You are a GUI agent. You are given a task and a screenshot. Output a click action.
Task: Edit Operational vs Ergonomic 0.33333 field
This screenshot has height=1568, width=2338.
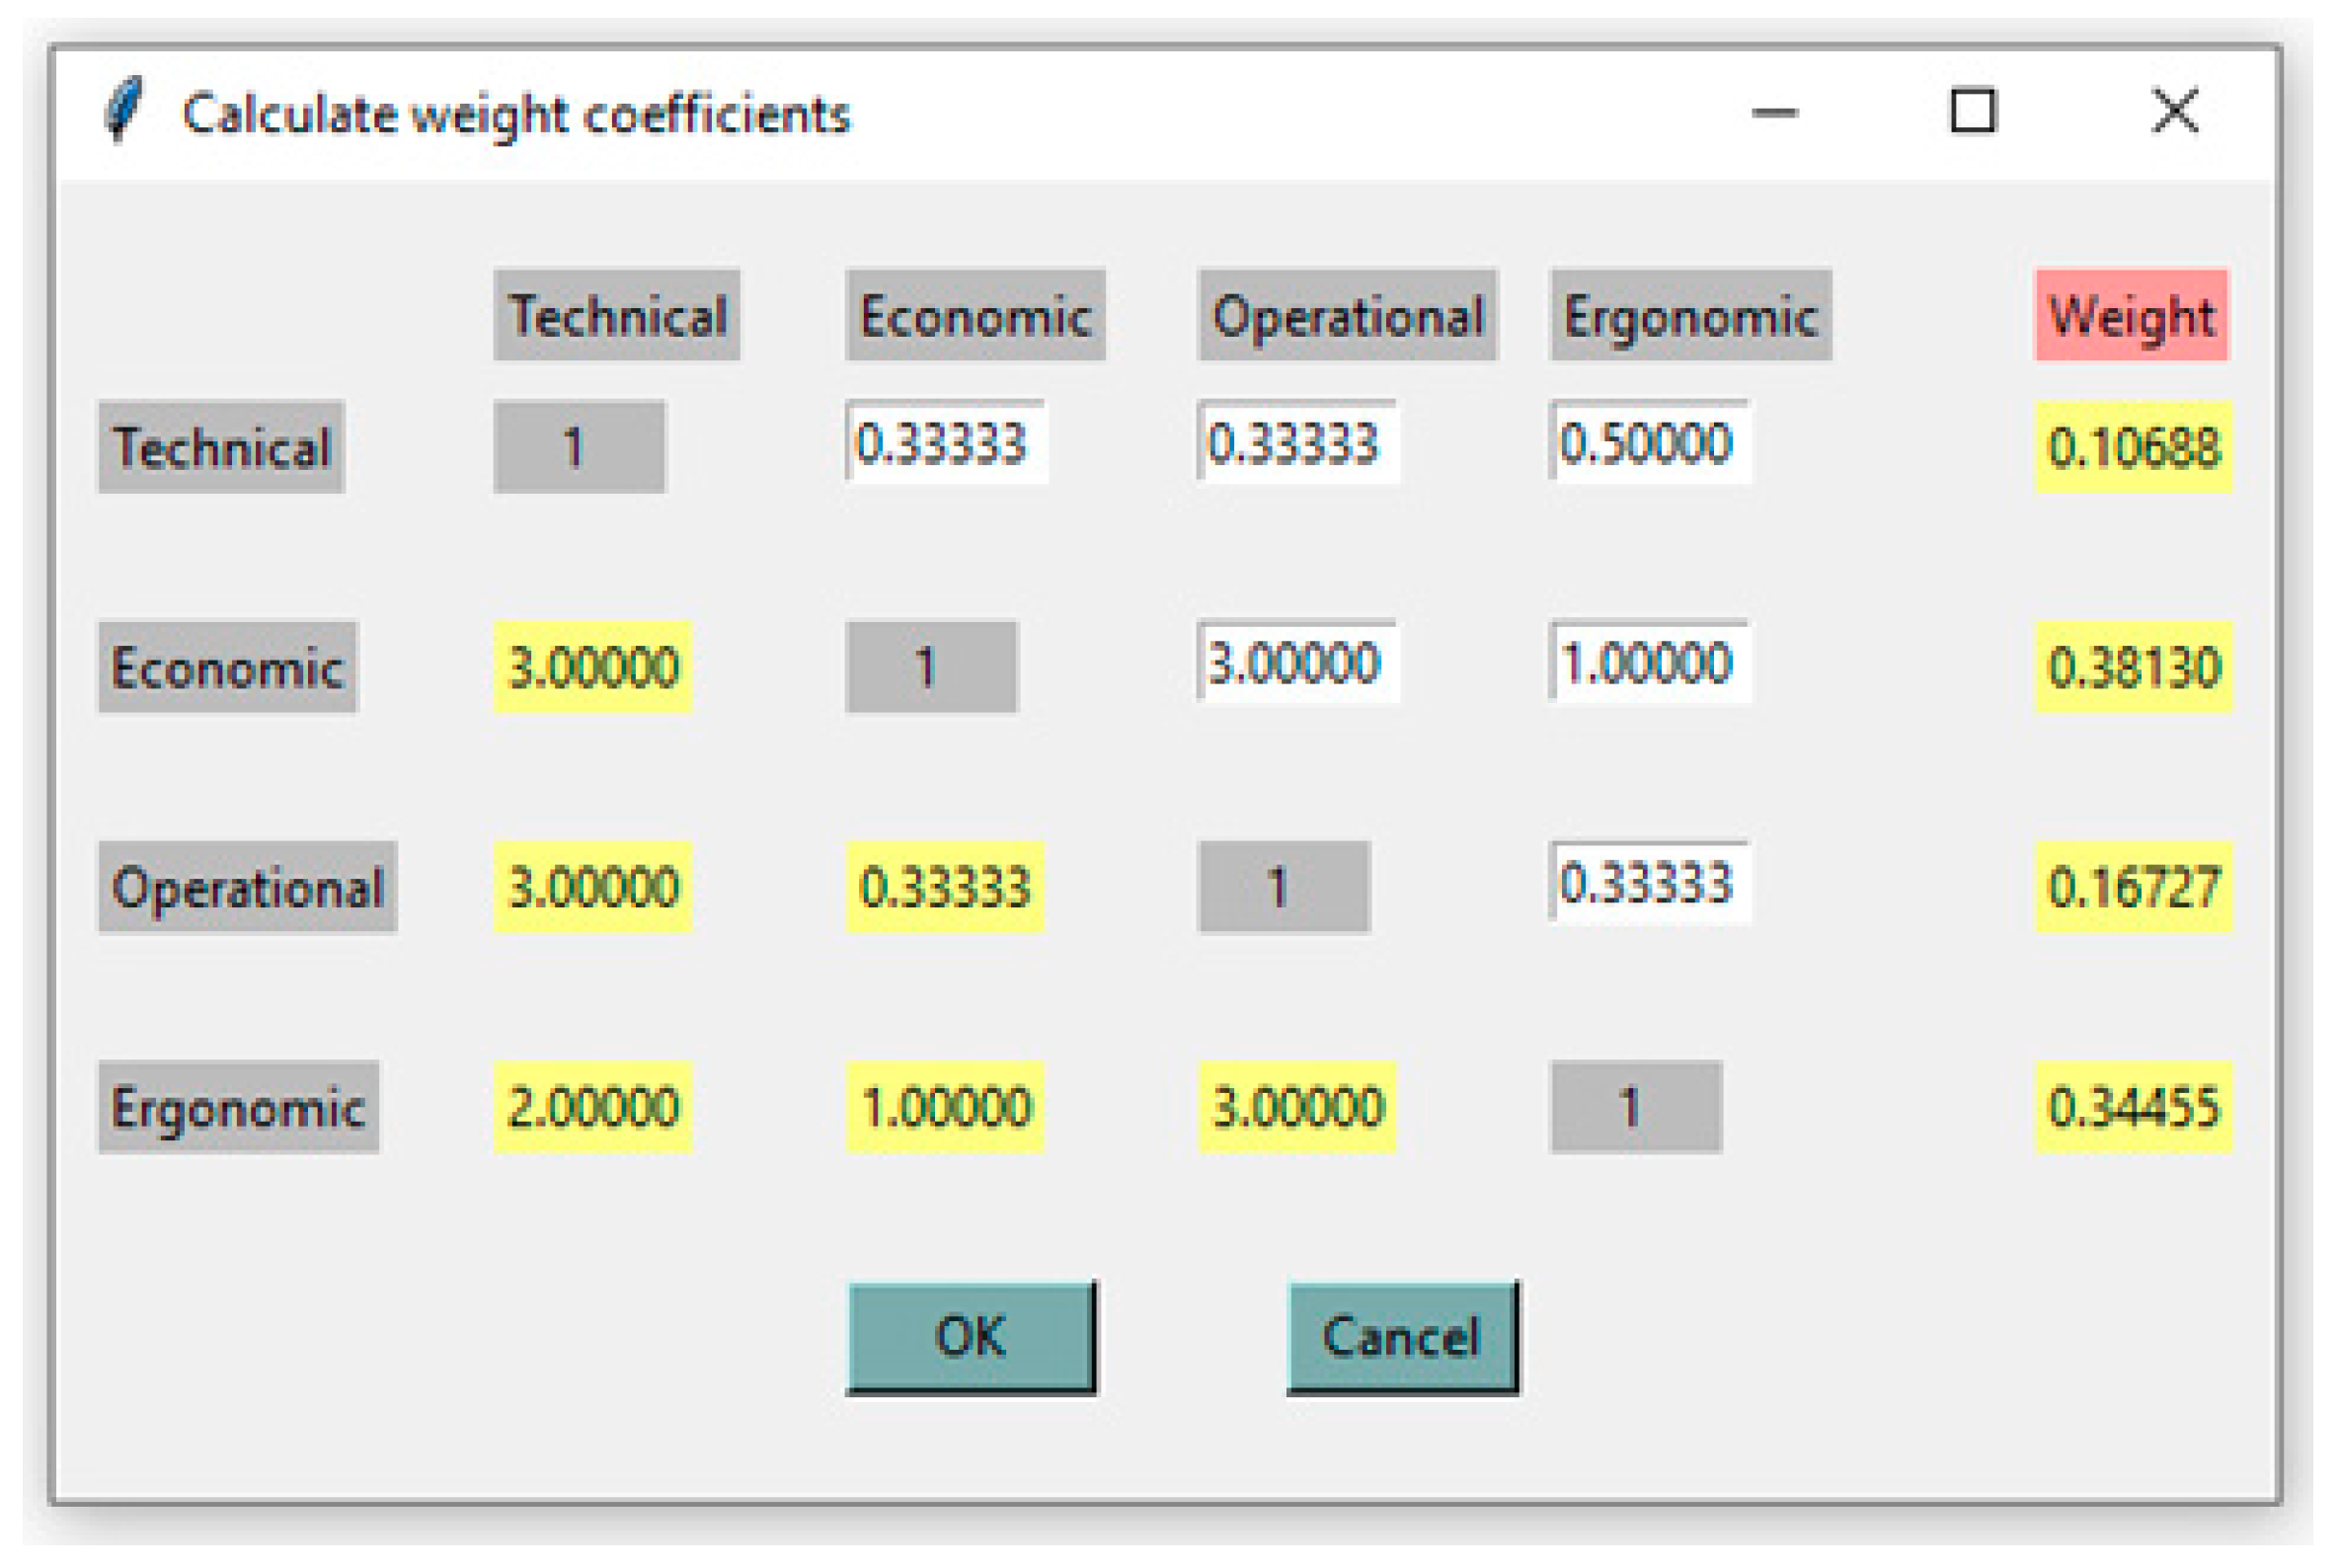click(1649, 883)
